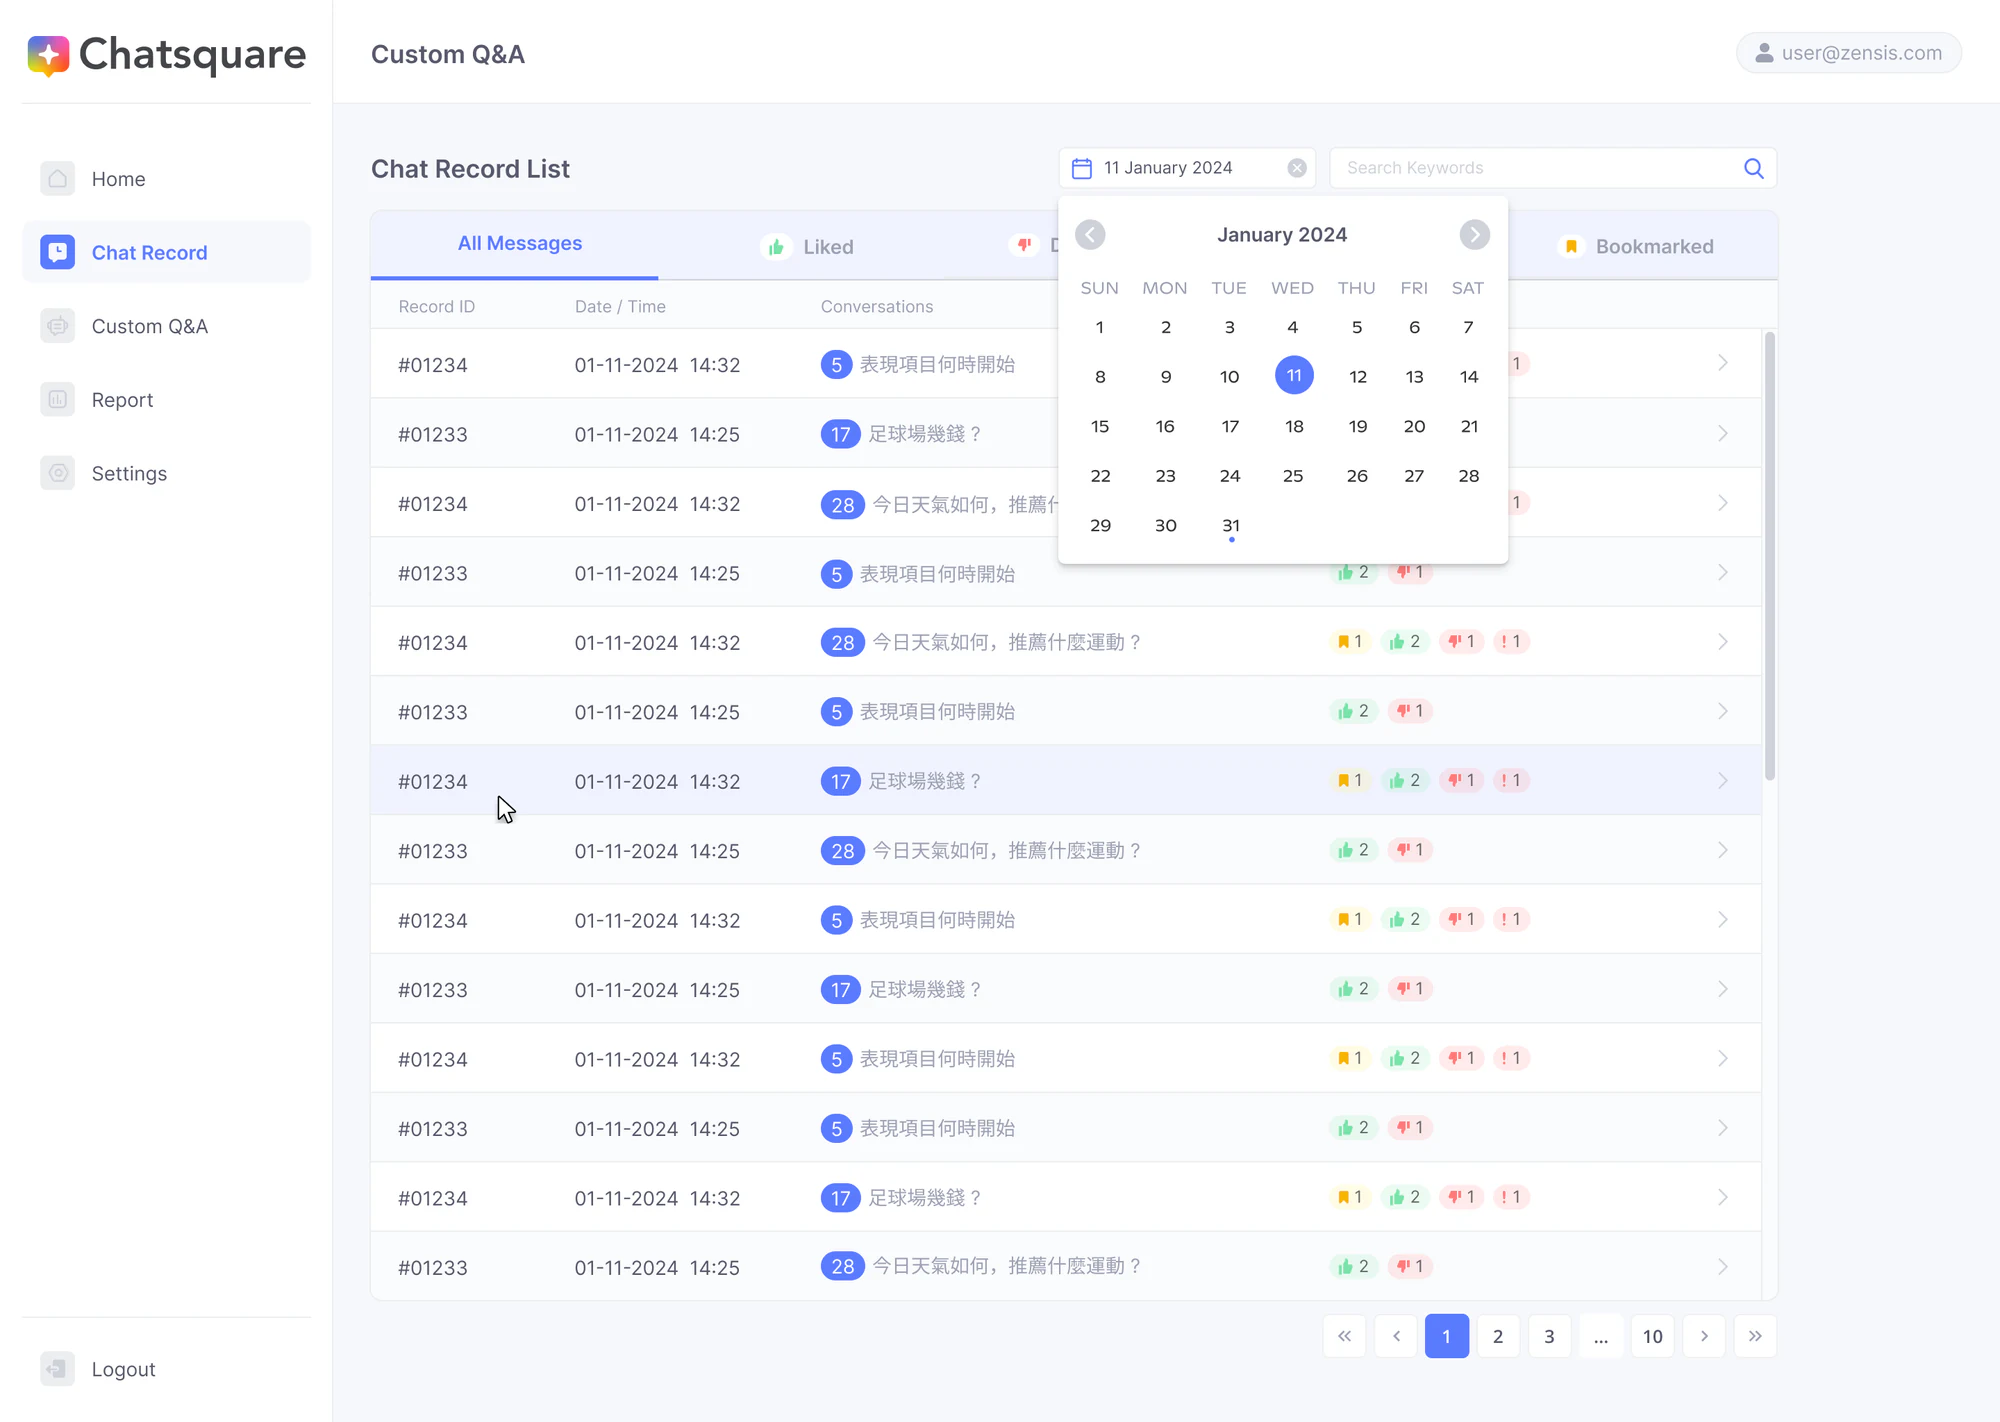
Task: Click thumbs-down badge in last row
Action: point(1410,1267)
